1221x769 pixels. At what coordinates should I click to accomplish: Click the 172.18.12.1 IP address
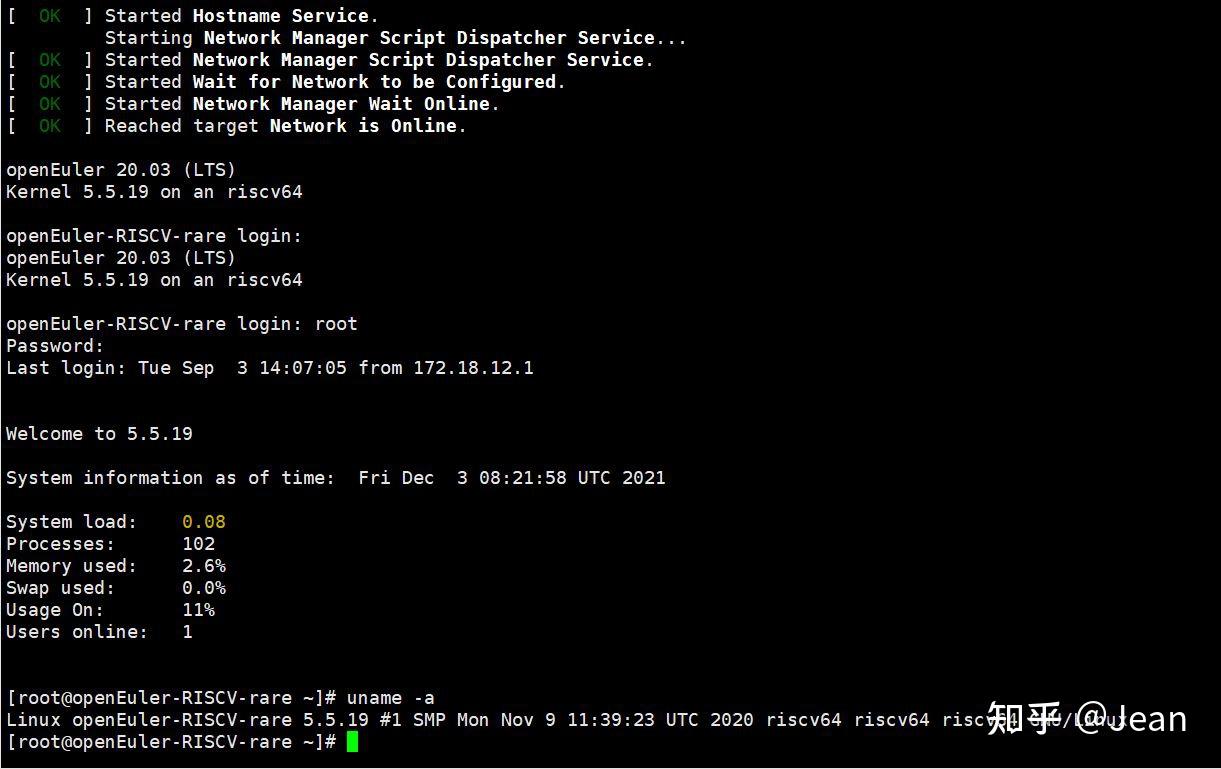coord(474,368)
